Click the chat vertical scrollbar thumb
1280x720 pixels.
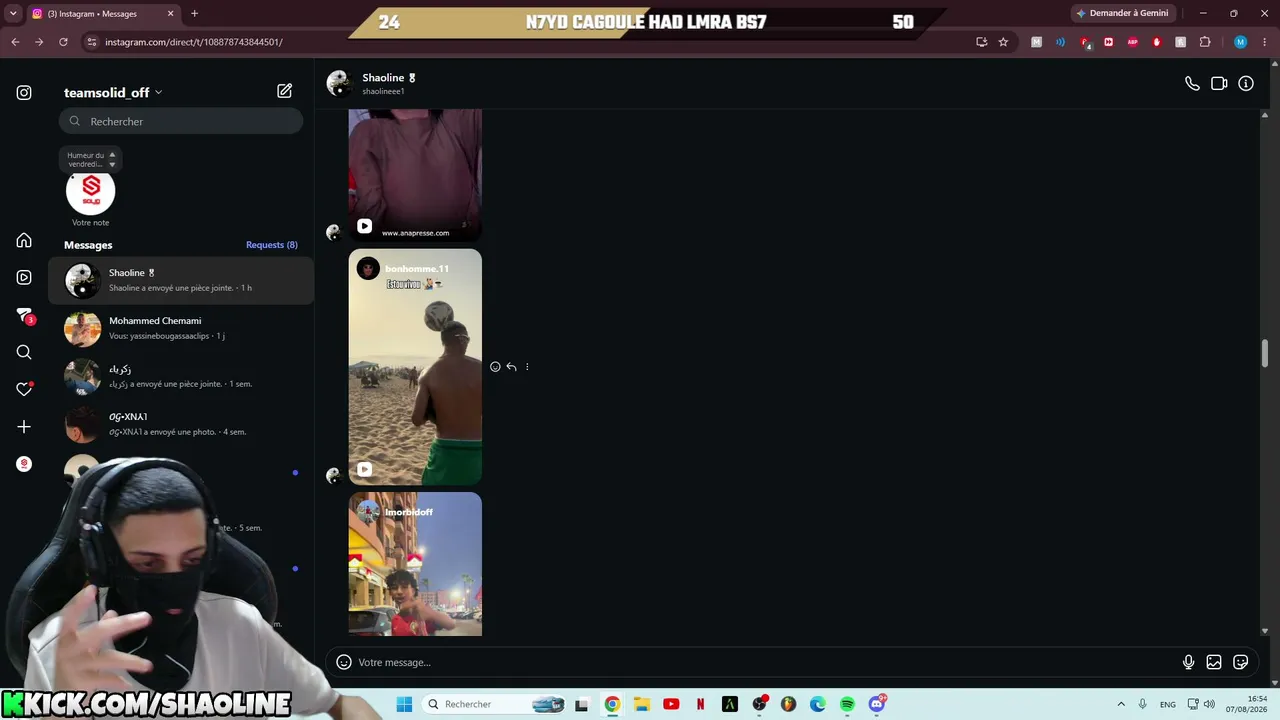point(1265,354)
